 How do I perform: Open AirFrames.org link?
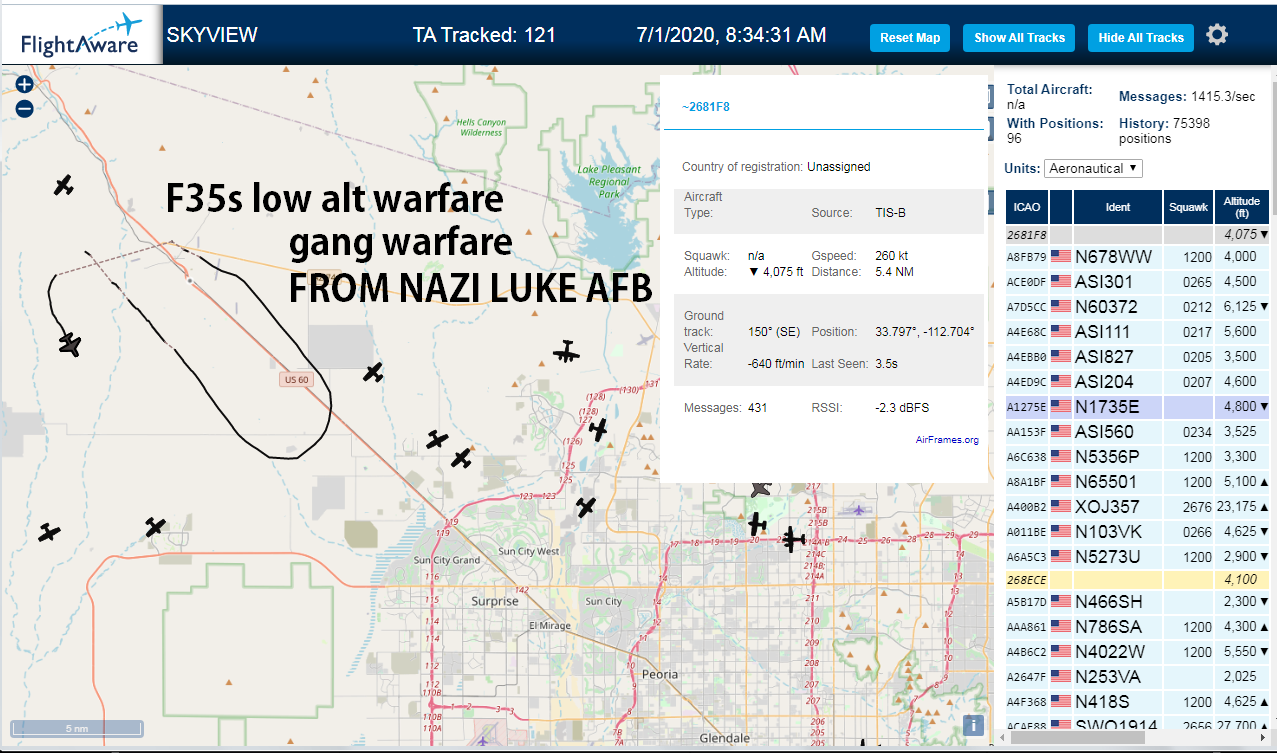pyautogui.click(x=947, y=439)
